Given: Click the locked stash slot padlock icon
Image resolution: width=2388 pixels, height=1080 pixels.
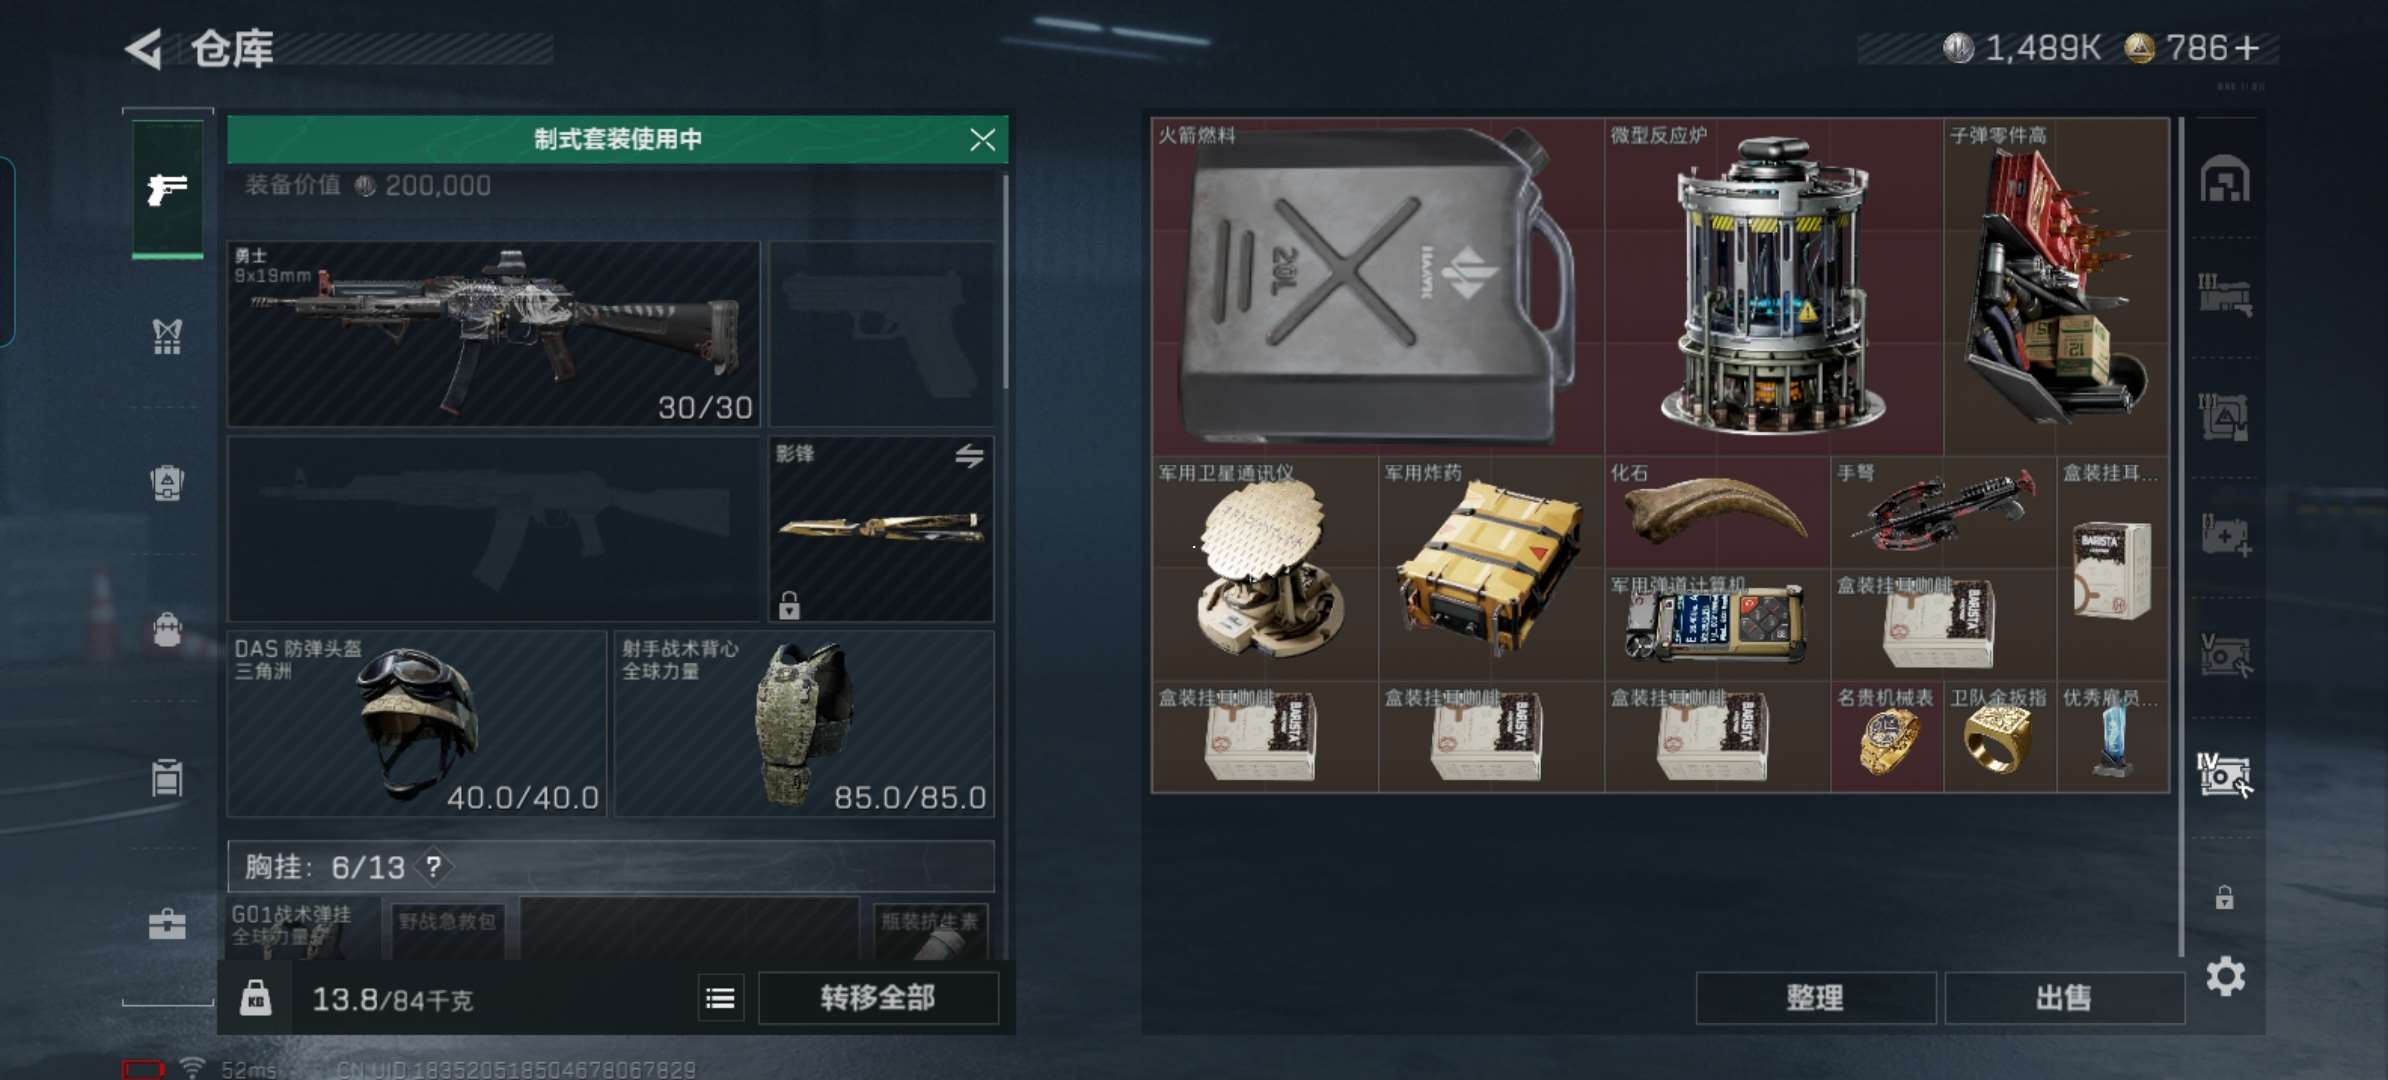Looking at the screenshot, I should 2224,897.
